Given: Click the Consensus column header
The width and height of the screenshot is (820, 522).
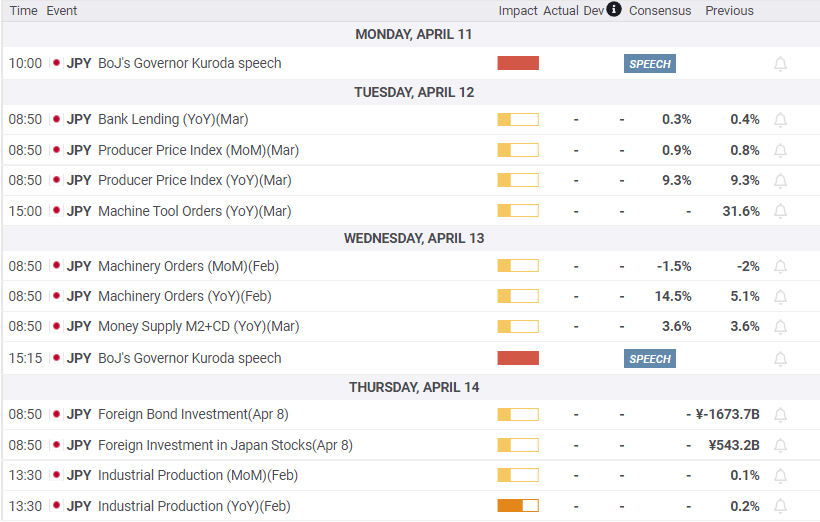Looking at the screenshot, I should click(660, 11).
